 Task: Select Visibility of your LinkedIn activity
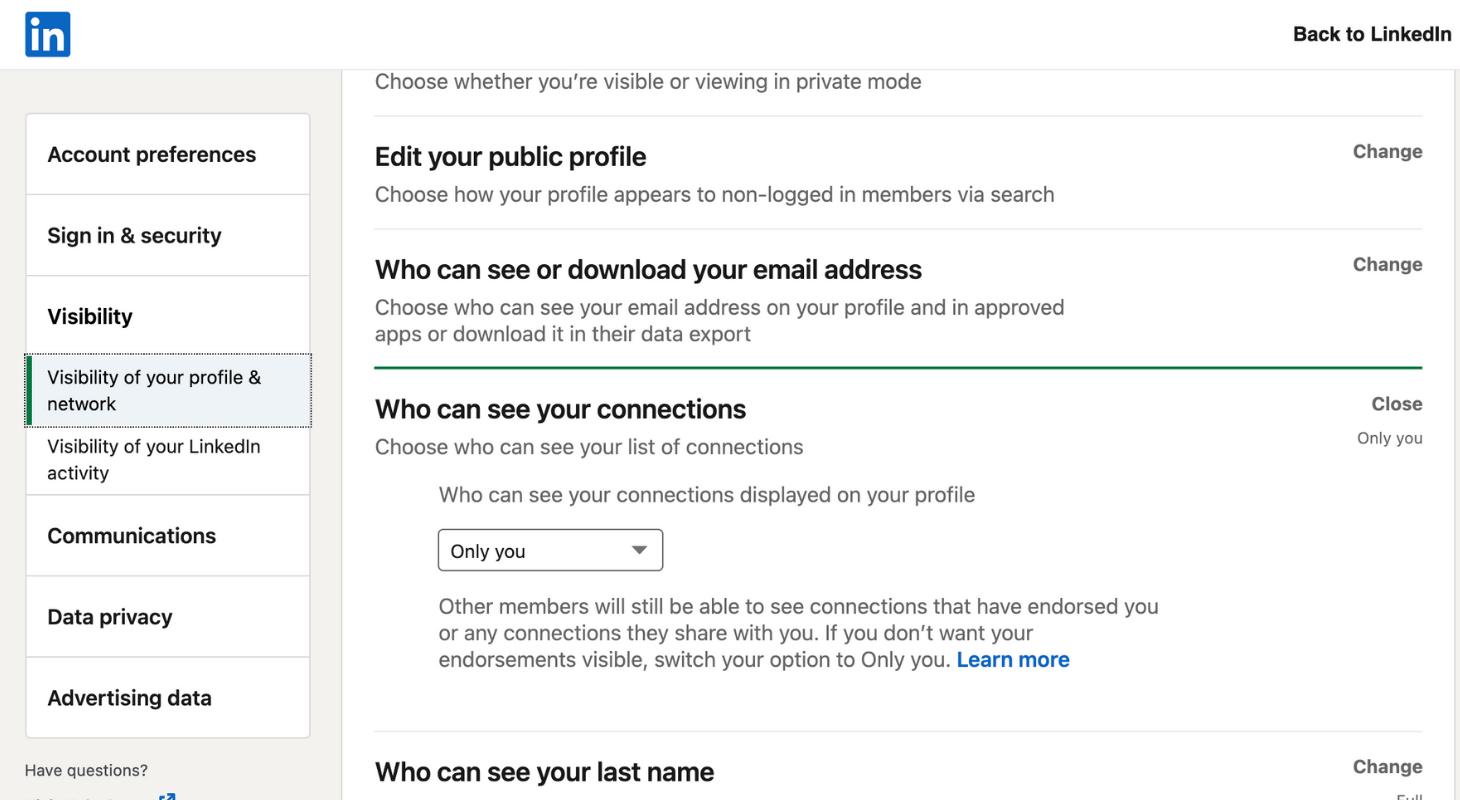click(168, 460)
